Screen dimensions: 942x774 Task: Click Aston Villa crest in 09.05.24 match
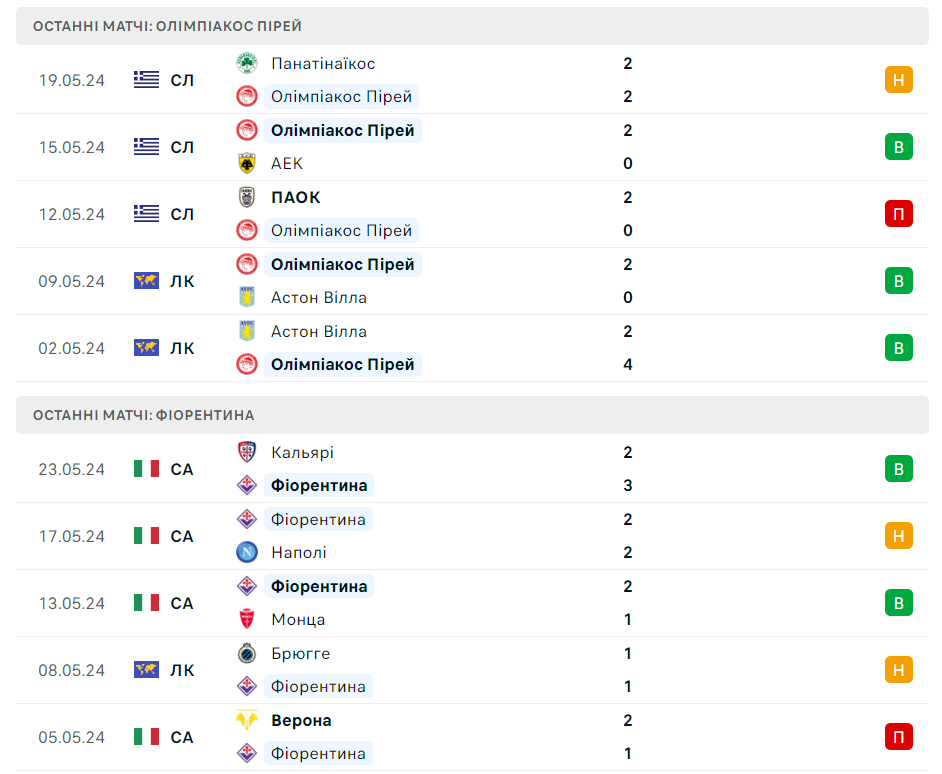tap(246, 297)
